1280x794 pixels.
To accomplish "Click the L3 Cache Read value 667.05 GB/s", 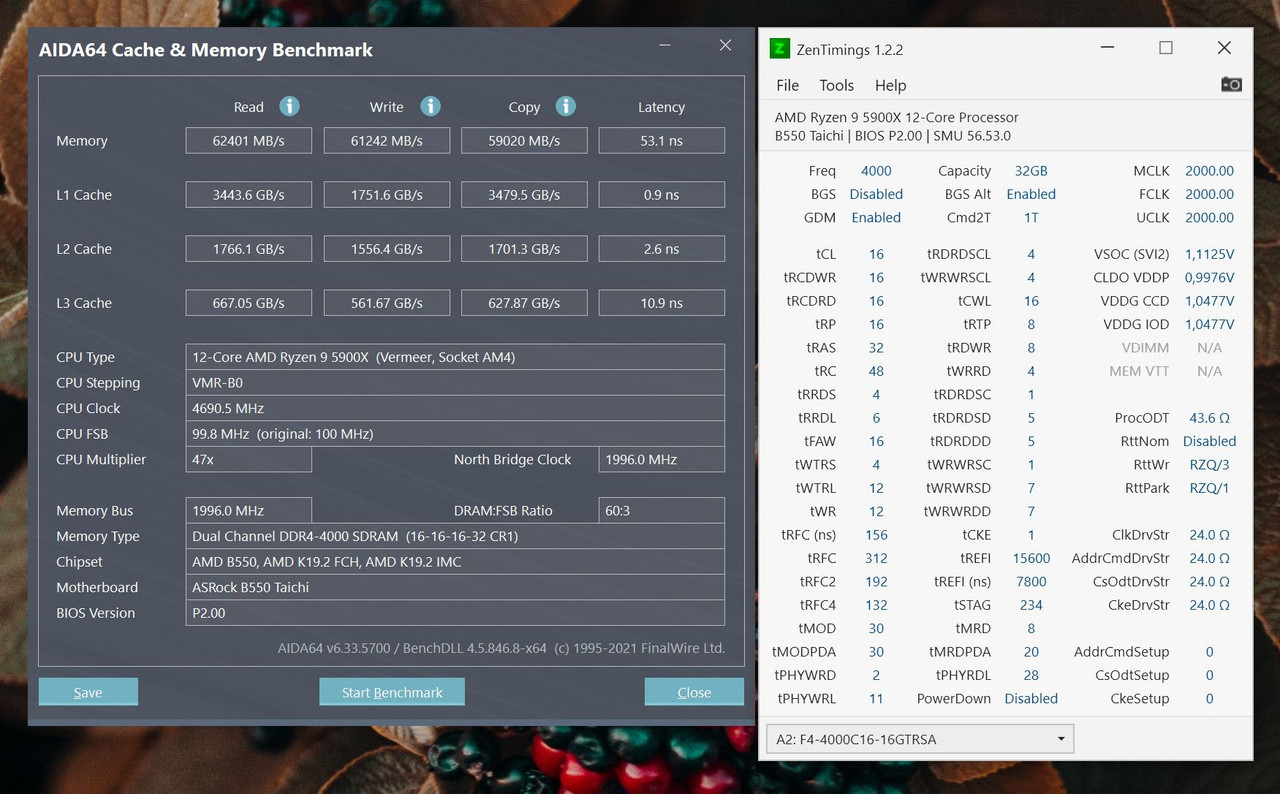I will (x=249, y=303).
